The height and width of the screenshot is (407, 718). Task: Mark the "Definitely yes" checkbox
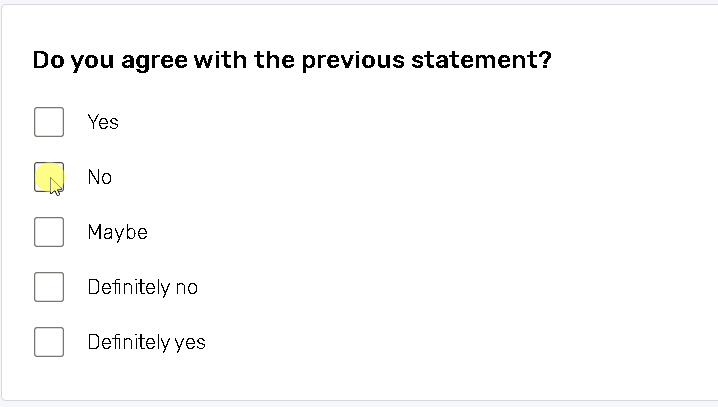[x=49, y=342]
